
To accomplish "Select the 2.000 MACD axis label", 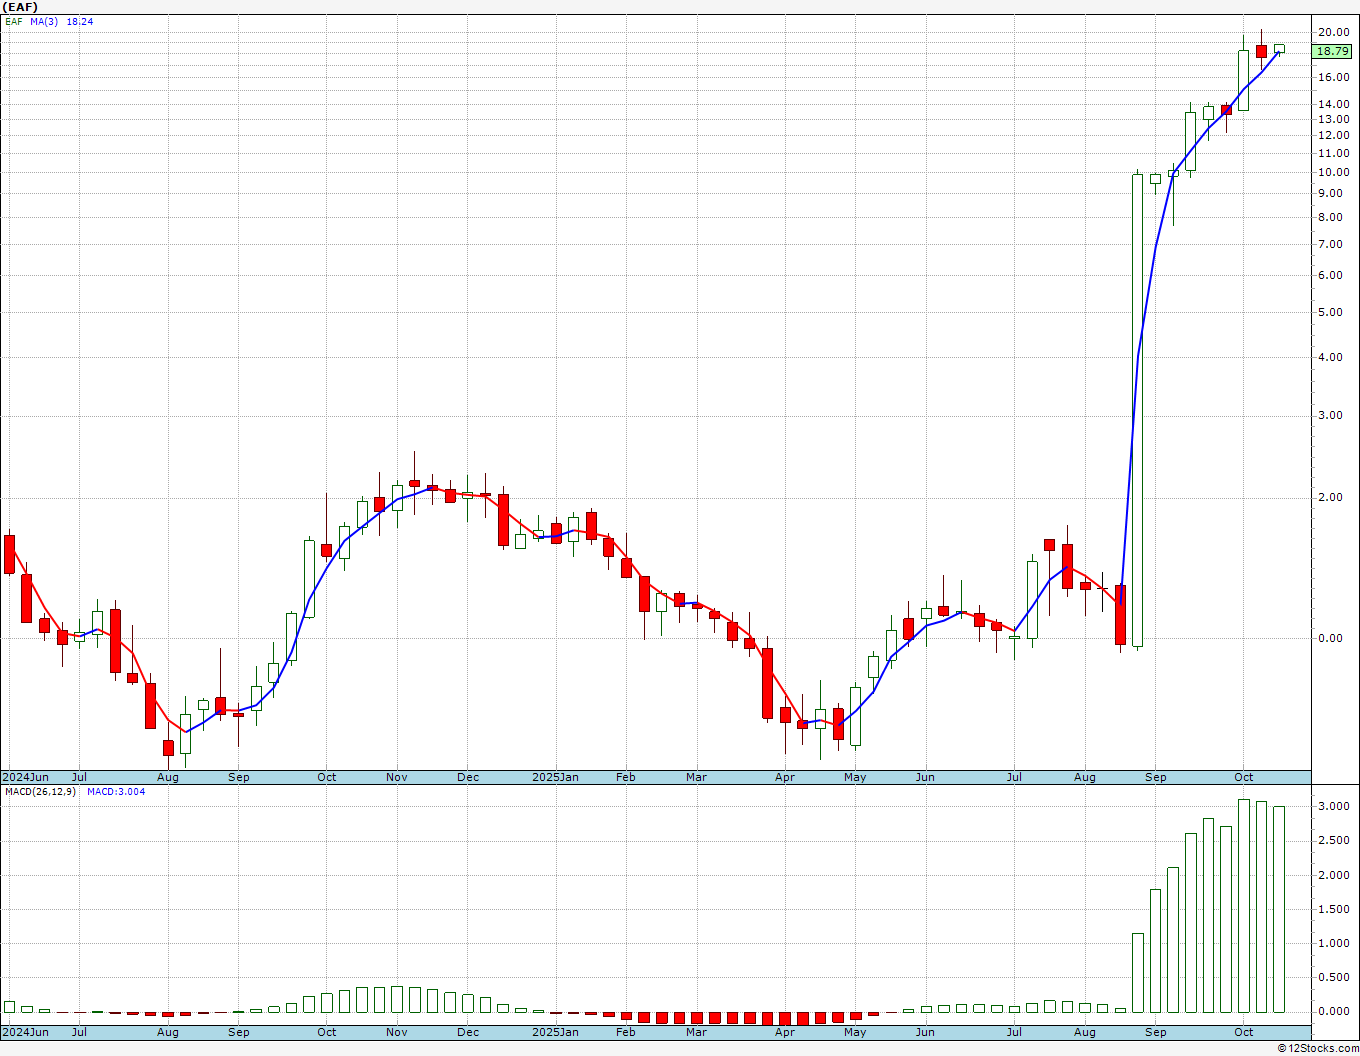I will [x=1333, y=875].
